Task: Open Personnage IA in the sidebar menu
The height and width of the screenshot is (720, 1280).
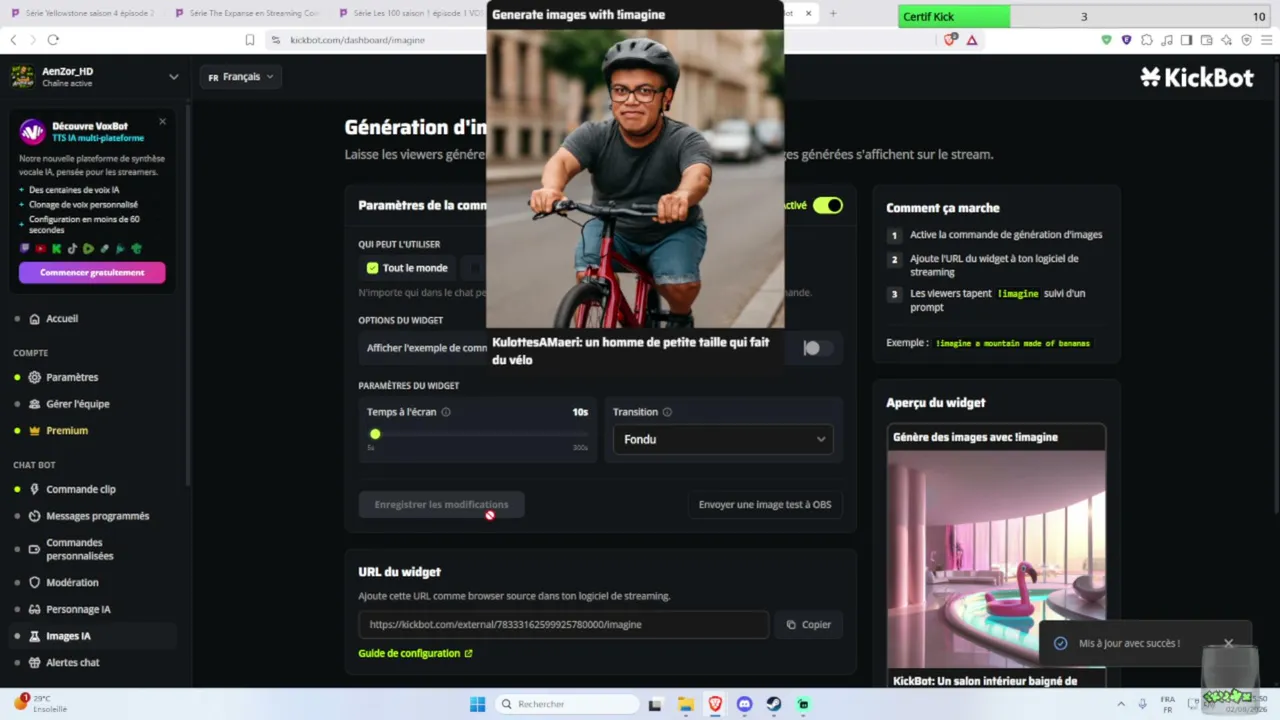Action: (78, 609)
